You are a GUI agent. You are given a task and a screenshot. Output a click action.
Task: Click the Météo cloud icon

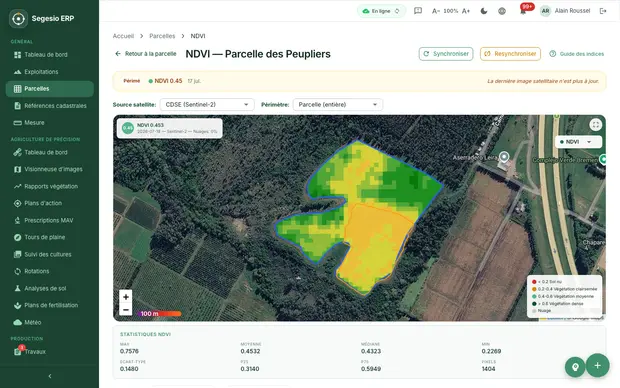[17, 322]
